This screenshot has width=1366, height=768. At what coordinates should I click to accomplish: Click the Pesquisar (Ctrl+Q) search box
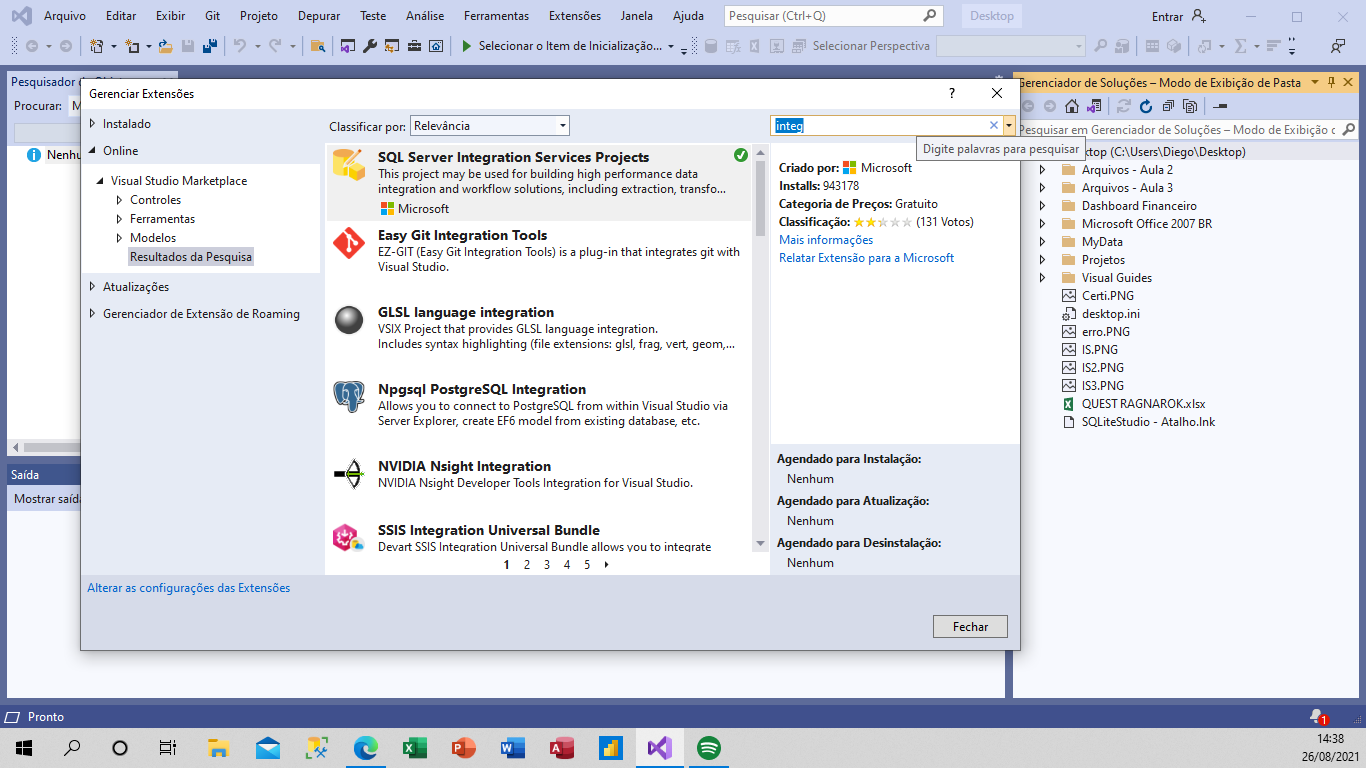[832, 16]
